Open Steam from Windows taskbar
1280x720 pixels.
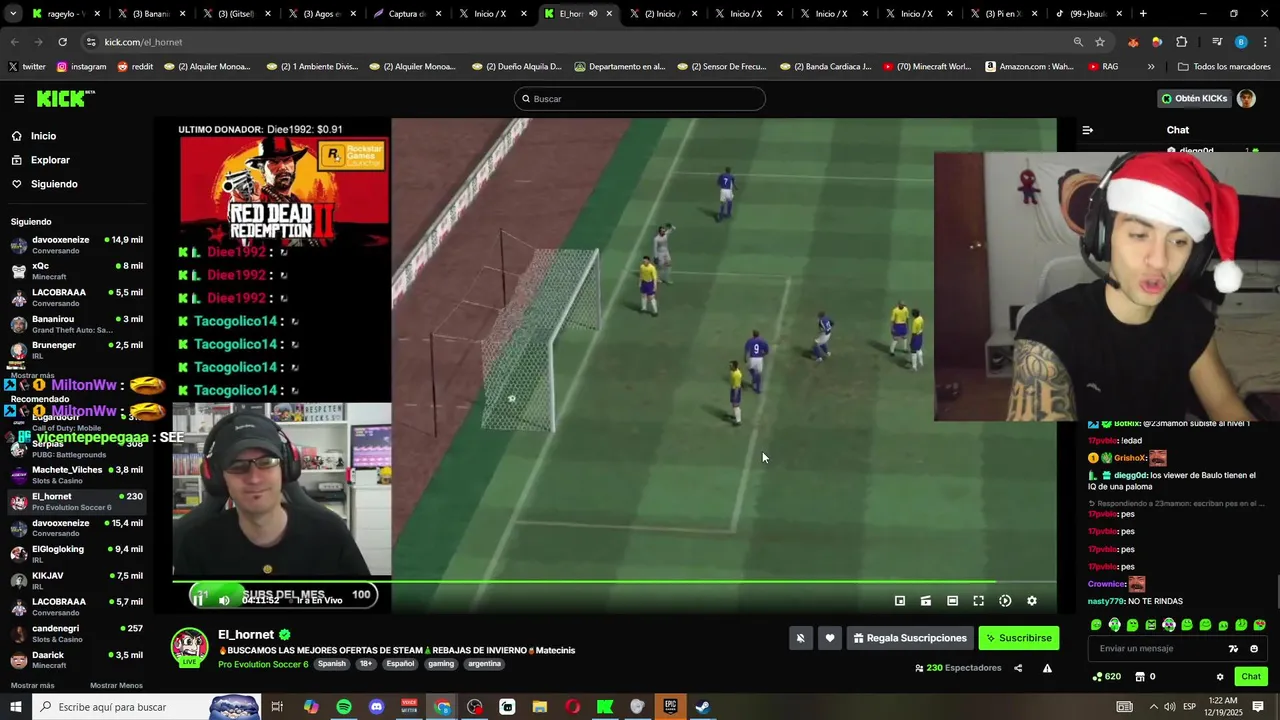703,707
